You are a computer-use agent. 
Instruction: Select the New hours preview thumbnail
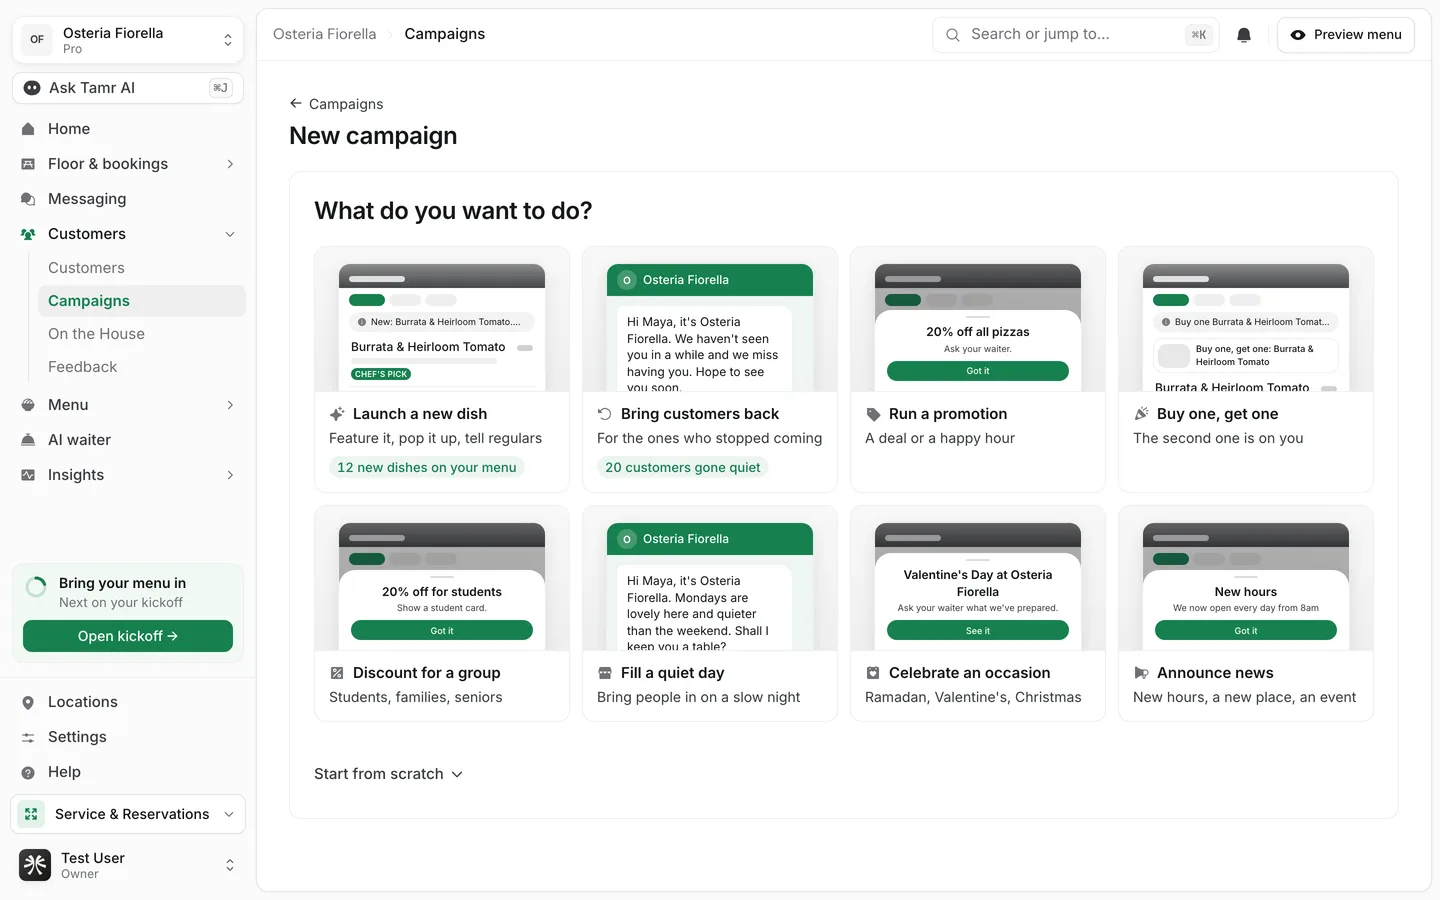pos(1246,579)
